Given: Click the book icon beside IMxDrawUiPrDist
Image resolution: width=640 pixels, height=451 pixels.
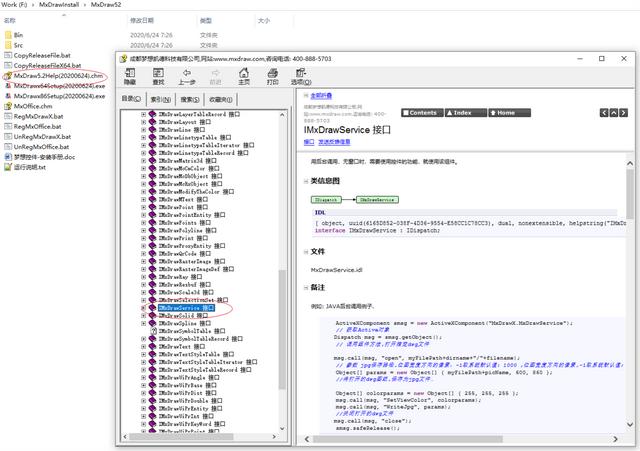Looking at the screenshot, I should tap(152, 393).
